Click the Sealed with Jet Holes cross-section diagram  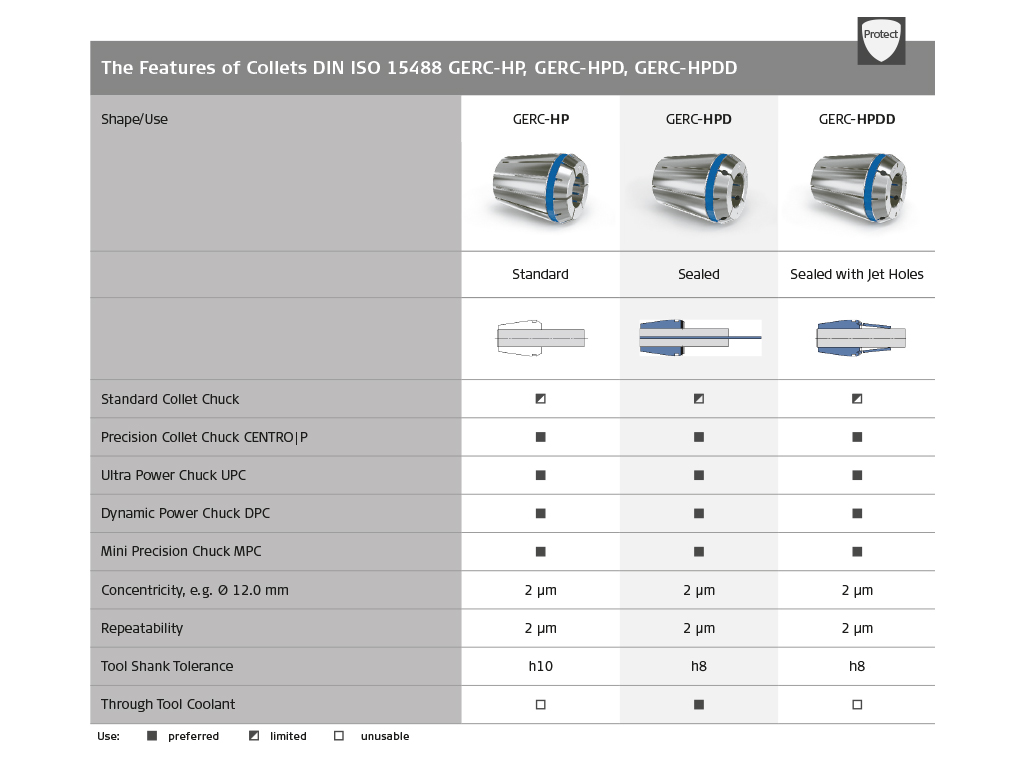[x=861, y=338]
